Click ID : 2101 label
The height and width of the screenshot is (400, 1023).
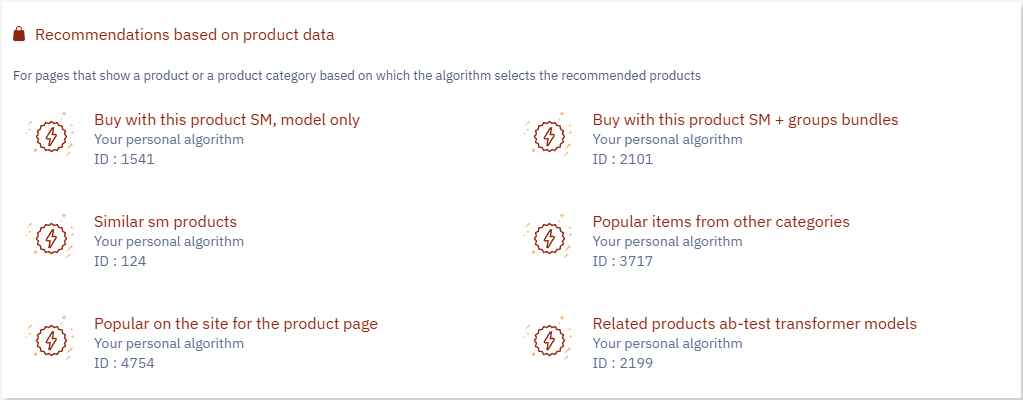click(623, 159)
